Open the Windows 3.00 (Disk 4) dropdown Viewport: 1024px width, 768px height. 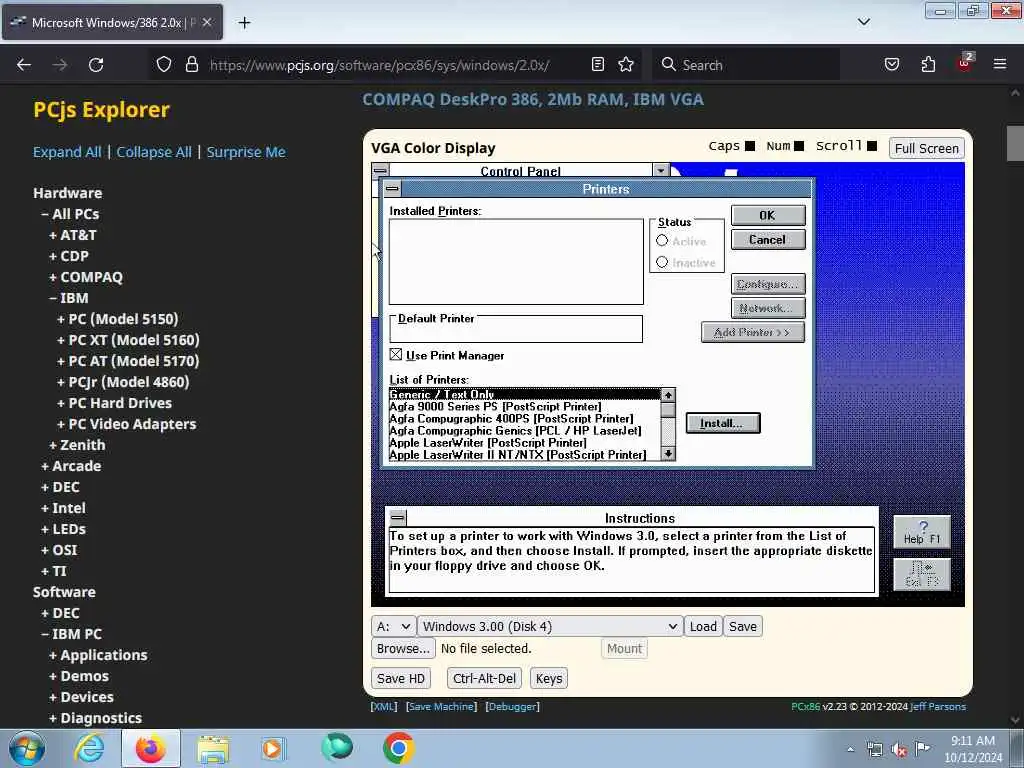[550, 627]
